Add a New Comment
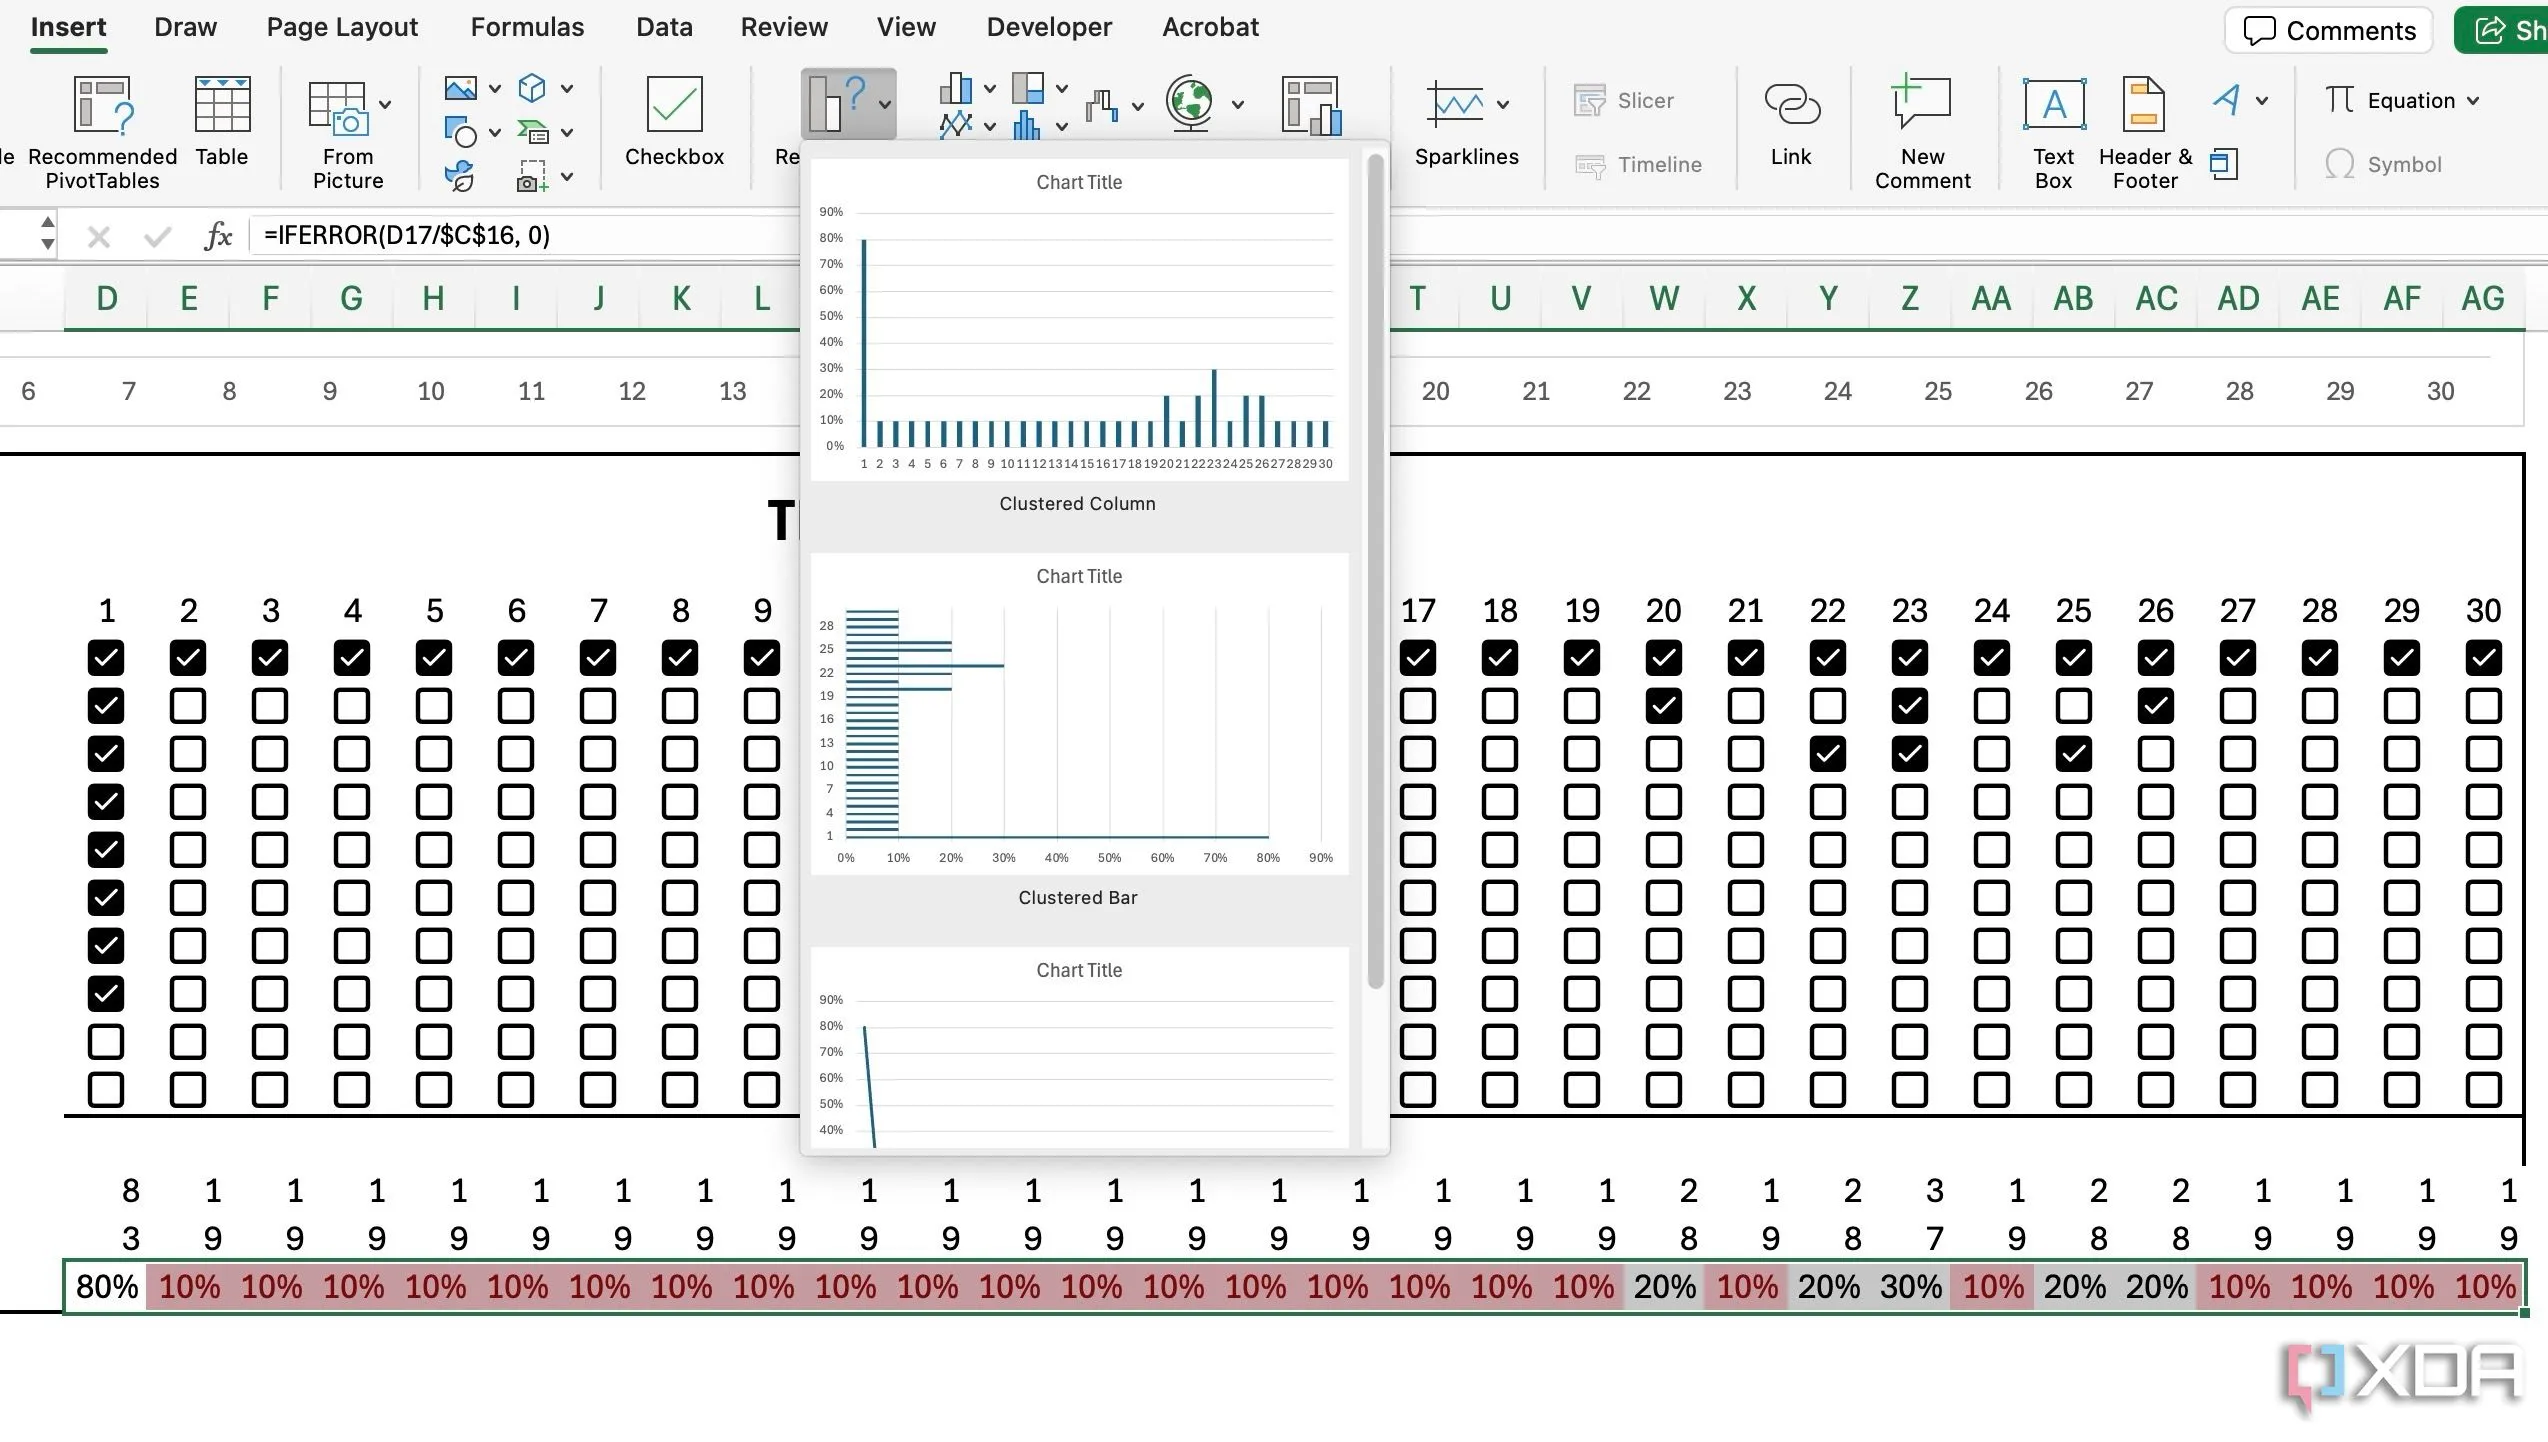 (x=1922, y=132)
